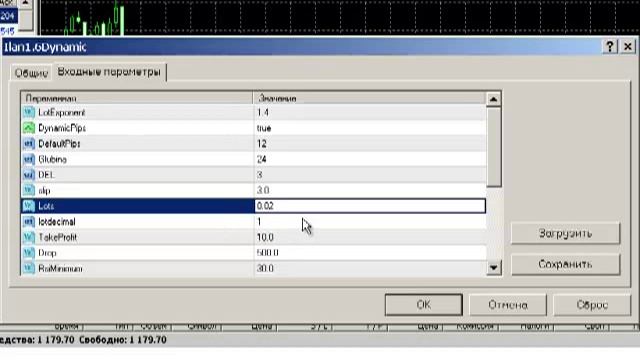Click DEL value 3

tap(260, 175)
